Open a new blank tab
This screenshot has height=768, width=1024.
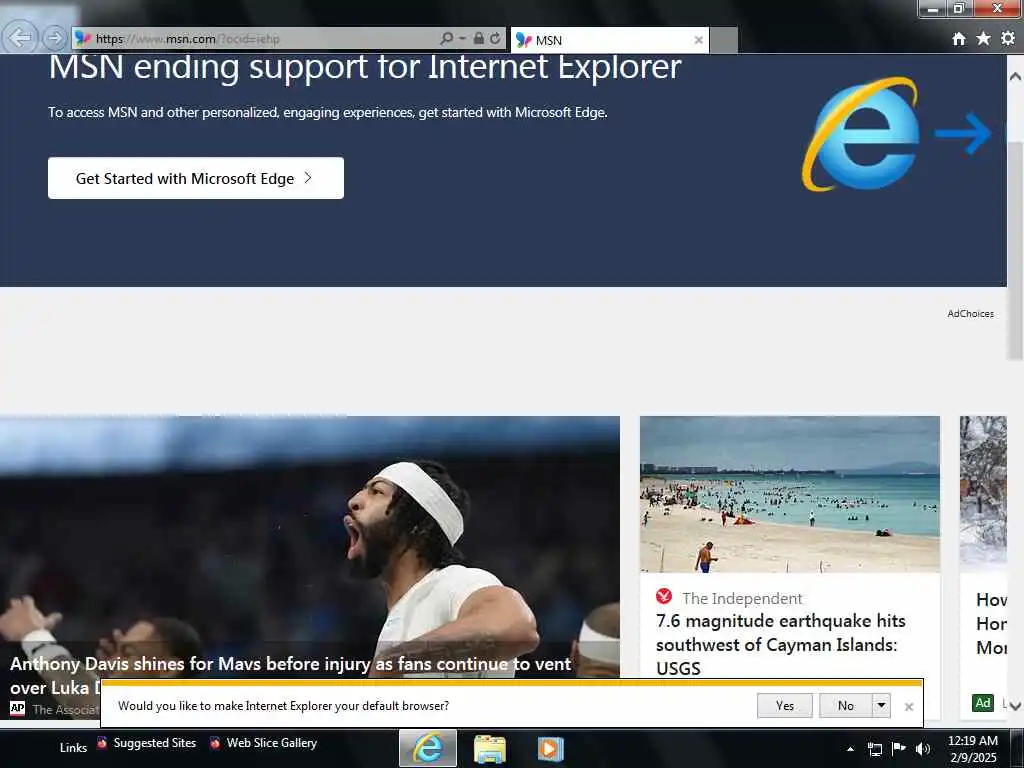724,40
